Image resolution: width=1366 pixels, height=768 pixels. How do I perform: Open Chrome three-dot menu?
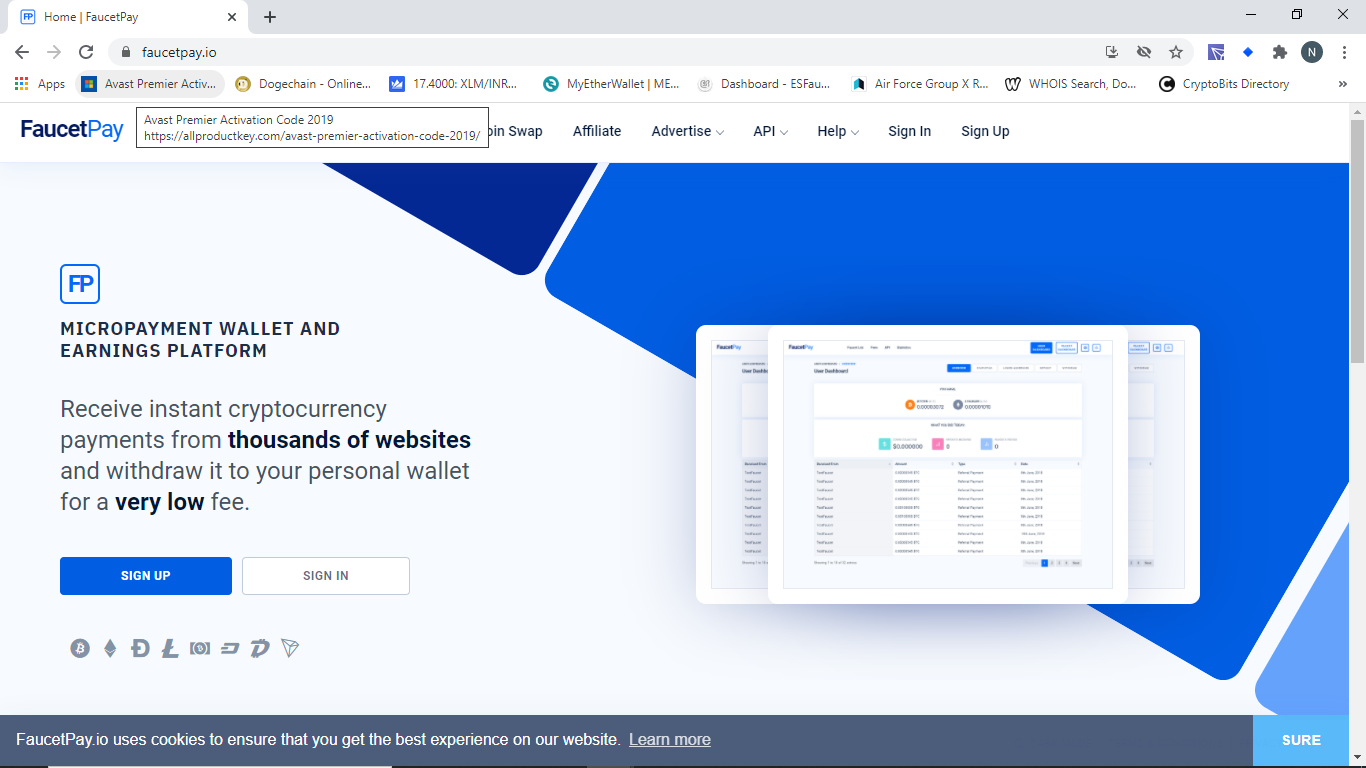point(1345,52)
